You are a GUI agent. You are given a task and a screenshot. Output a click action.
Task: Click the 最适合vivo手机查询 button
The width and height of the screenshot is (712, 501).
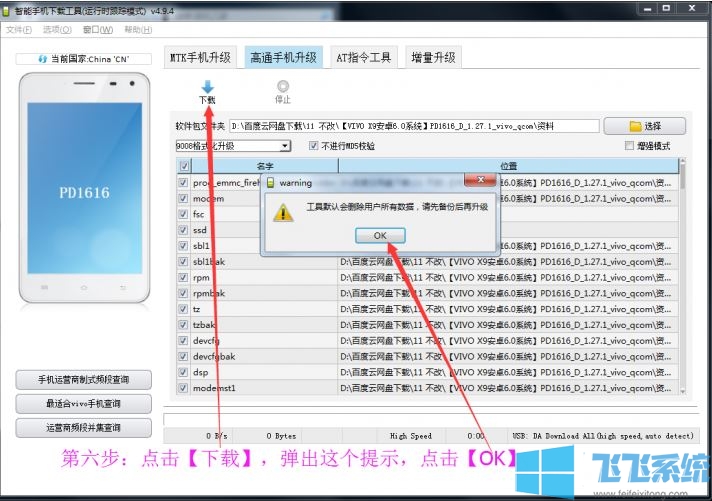84,404
